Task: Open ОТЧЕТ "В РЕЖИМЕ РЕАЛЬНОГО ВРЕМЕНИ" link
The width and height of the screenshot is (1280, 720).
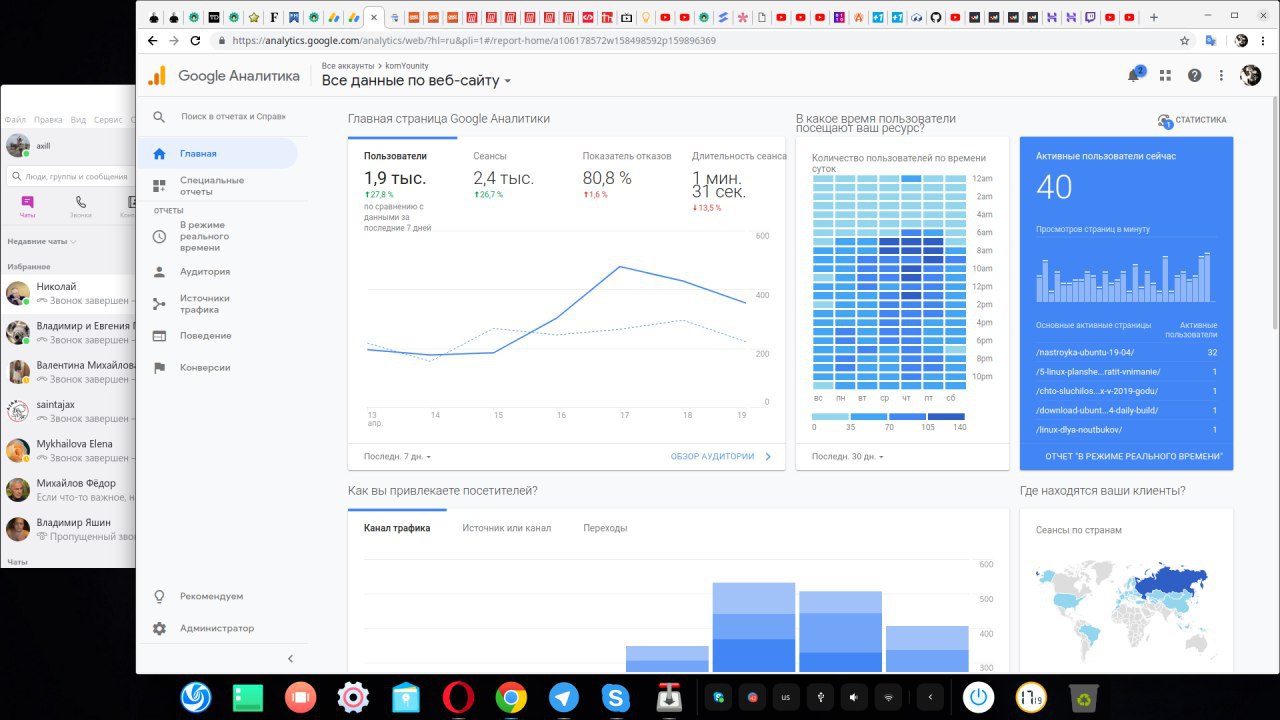Action: [x=1133, y=456]
